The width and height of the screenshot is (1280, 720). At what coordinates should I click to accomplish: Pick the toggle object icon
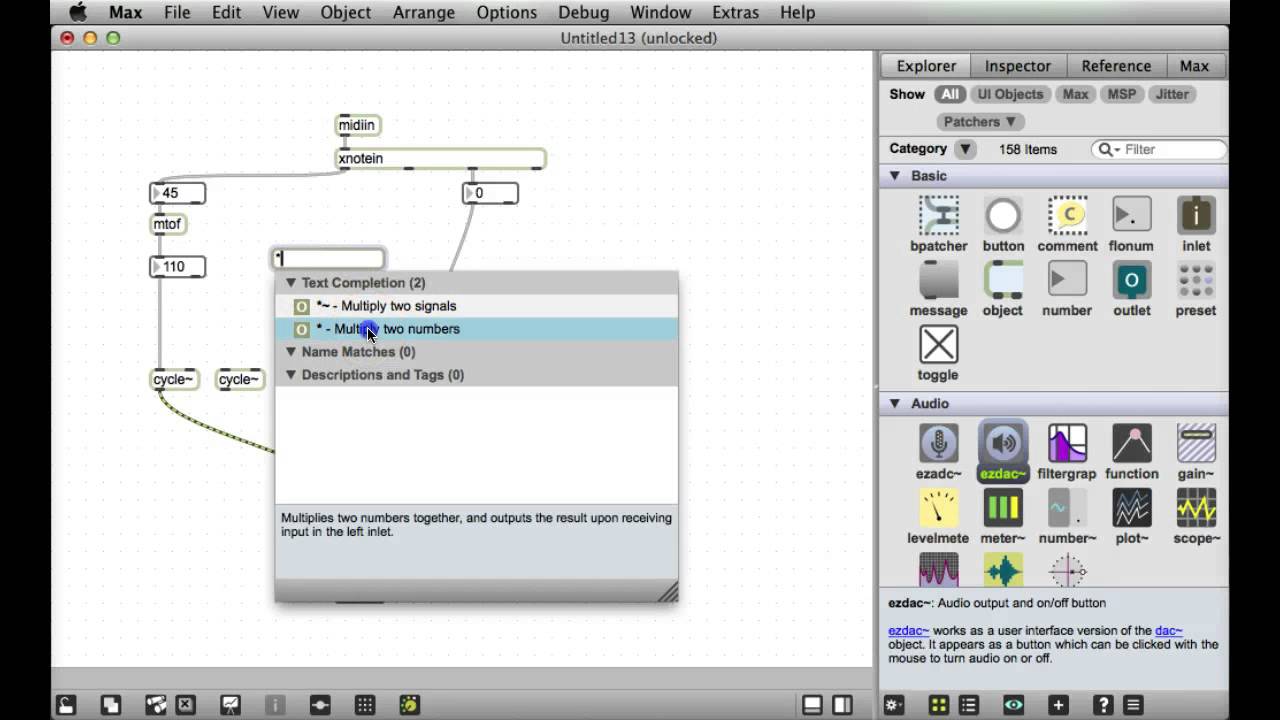[938, 345]
